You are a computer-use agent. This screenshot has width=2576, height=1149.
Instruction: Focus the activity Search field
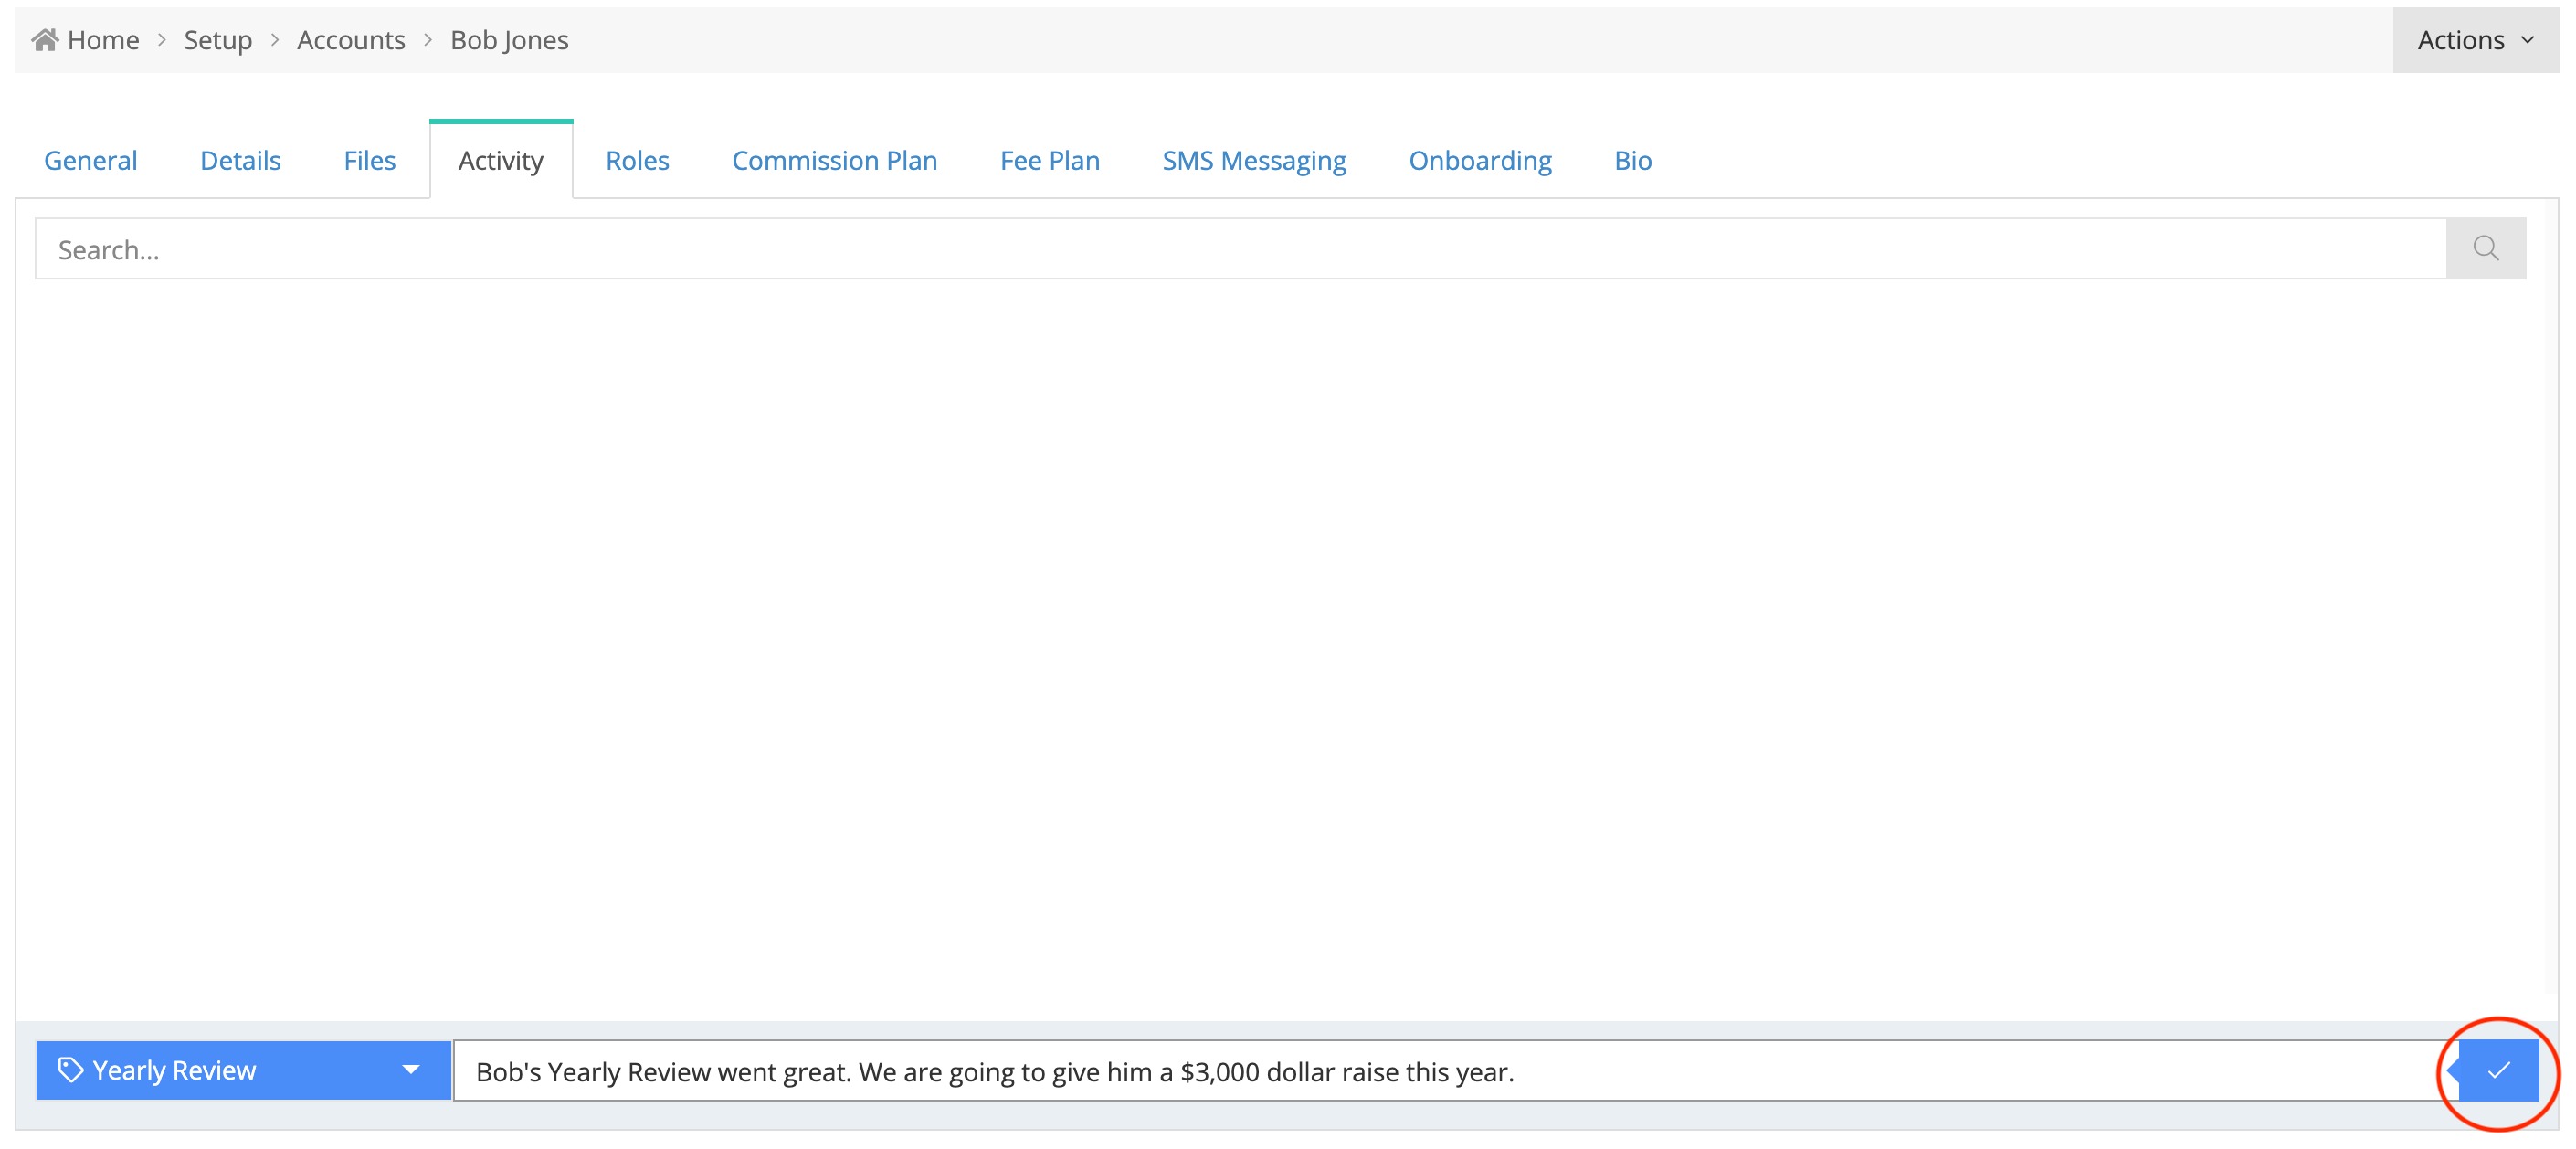pyautogui.click(x=1240, y=249)
